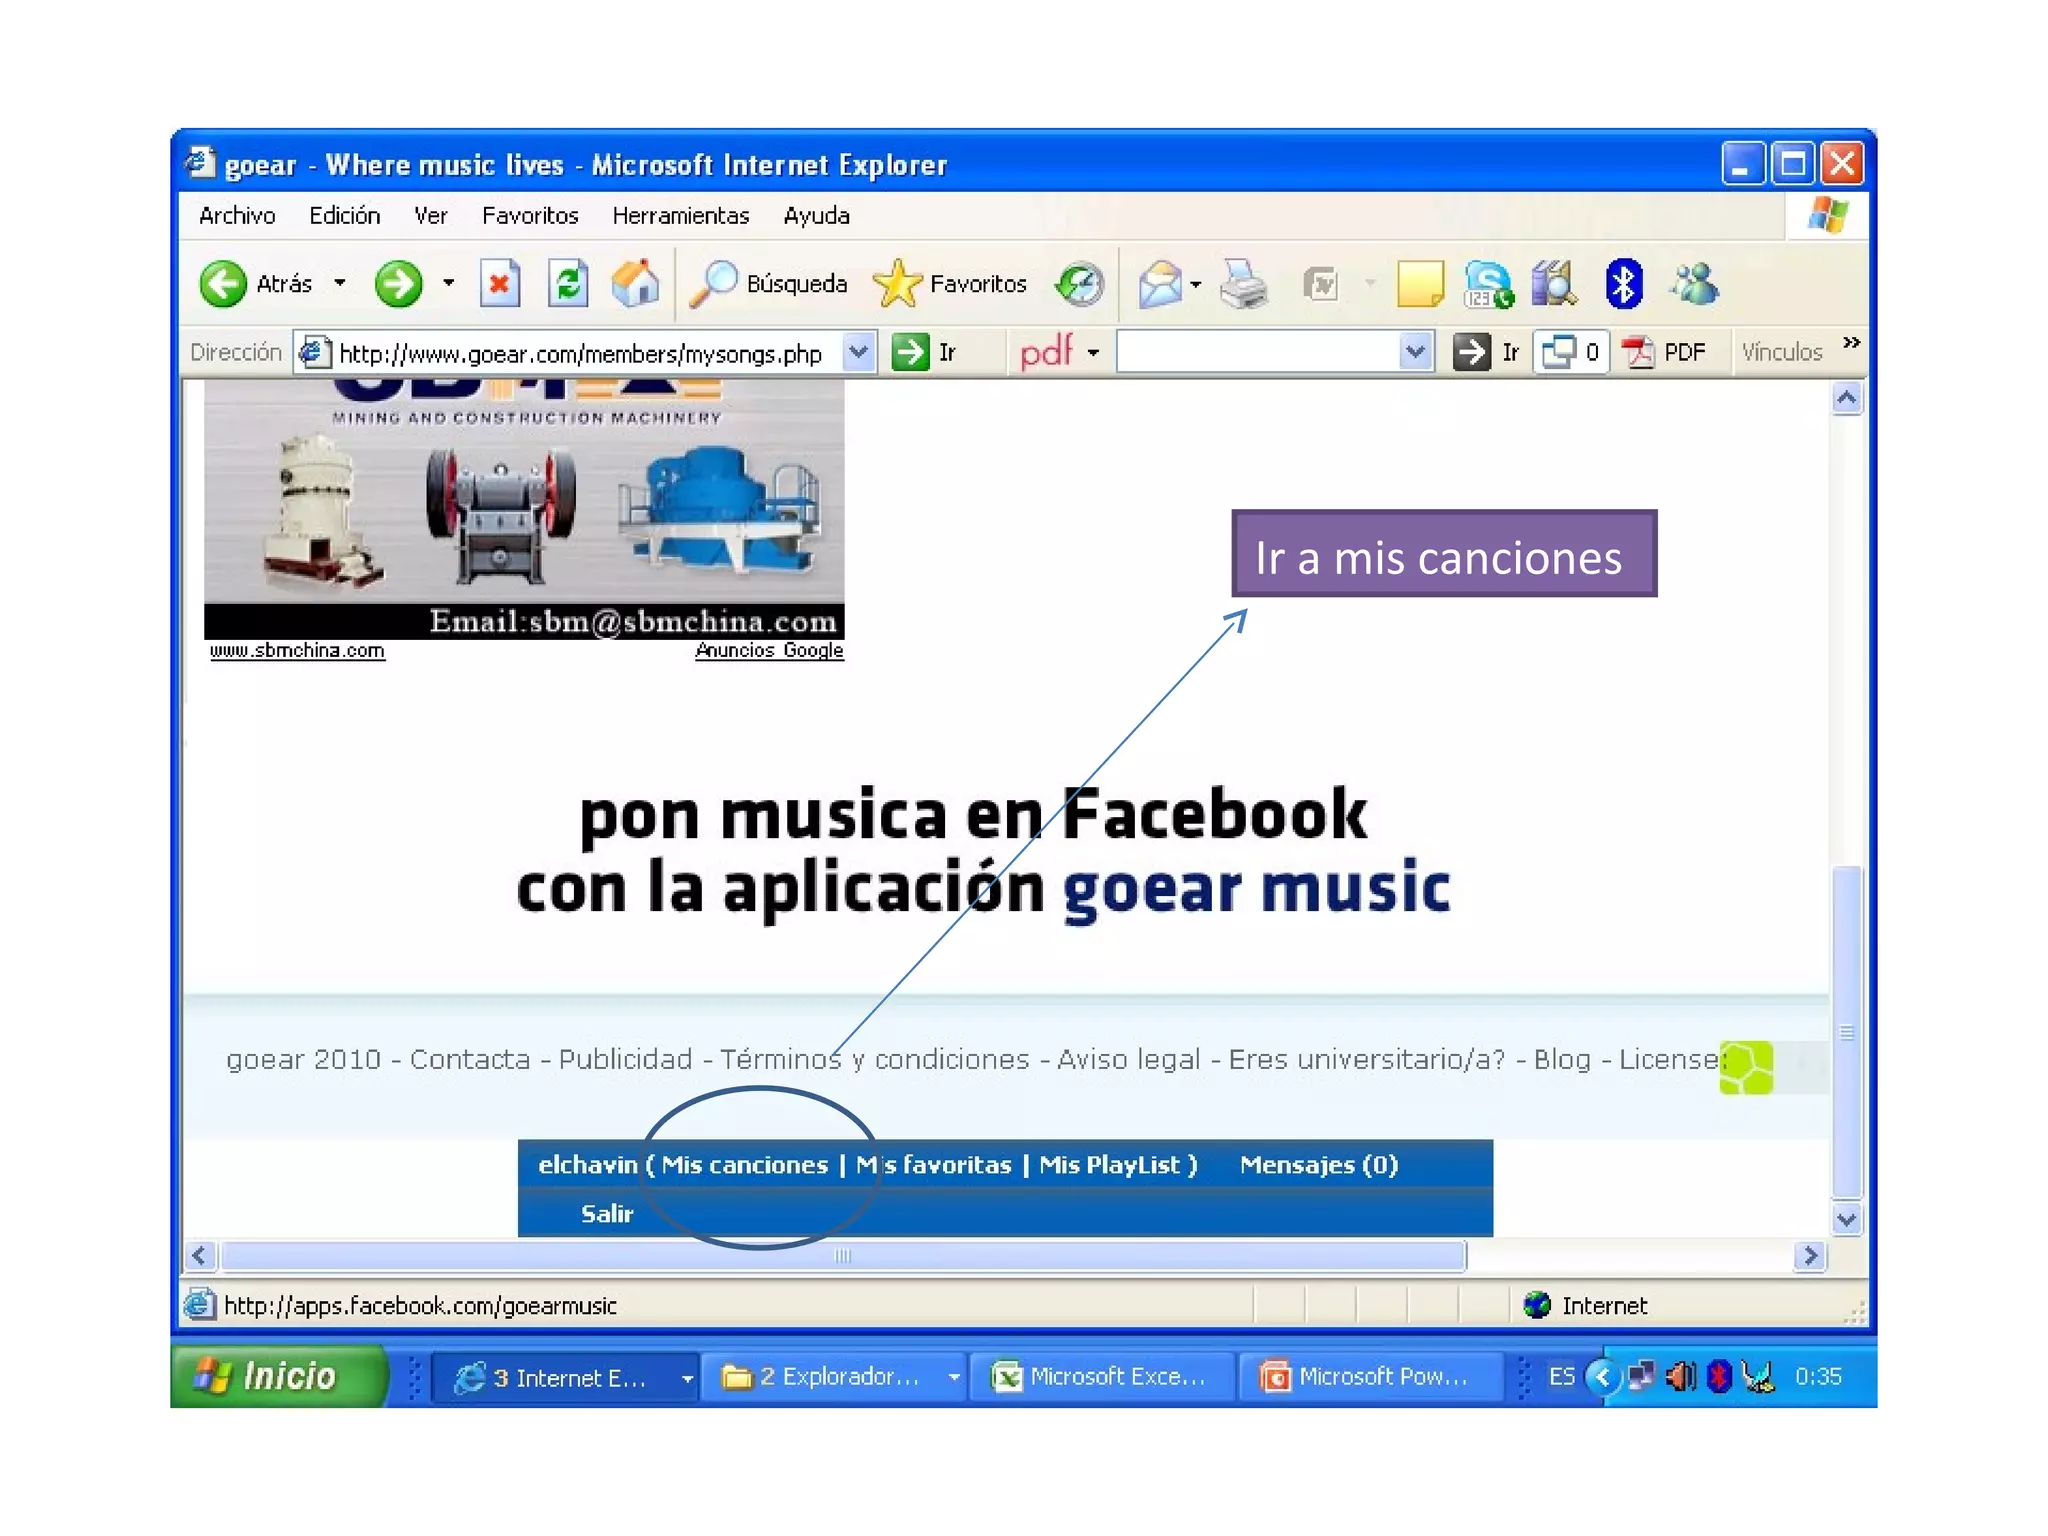Expand the address bar dropdown
This screenshot has width=2048, height=1536.
pos(859,352)
